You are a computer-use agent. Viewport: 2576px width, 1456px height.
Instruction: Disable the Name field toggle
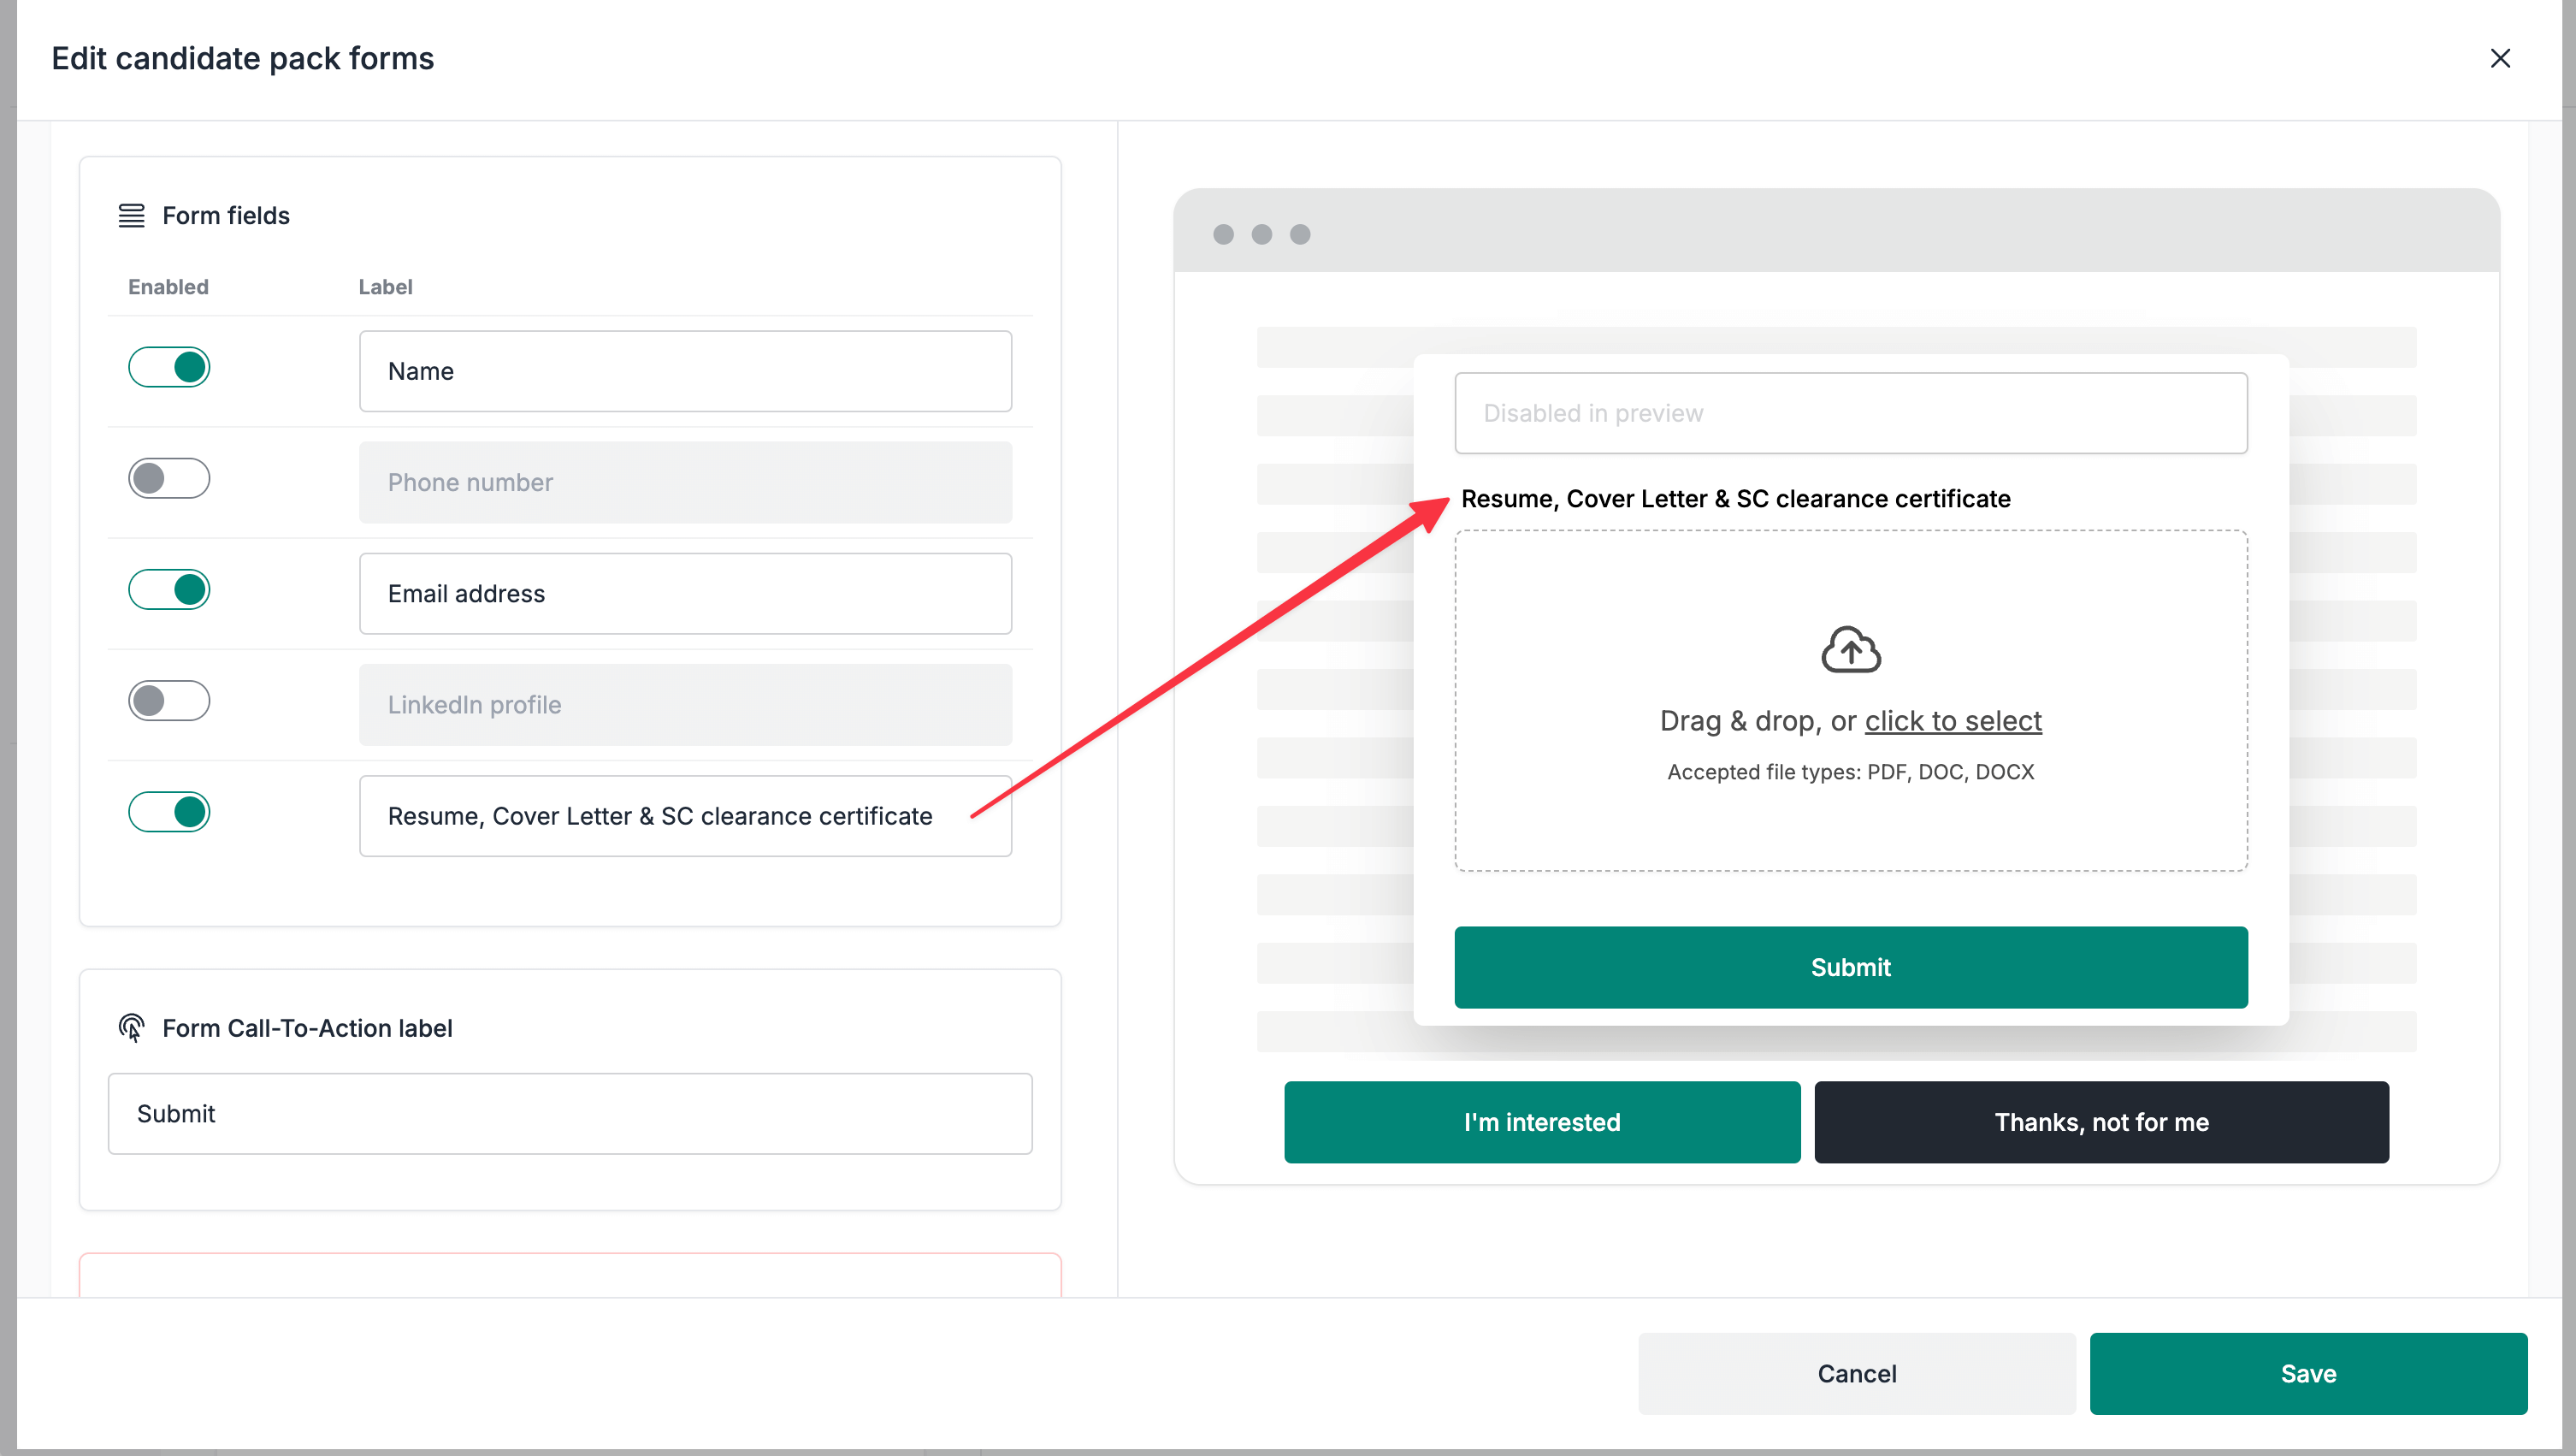click(x=169, y=367)
